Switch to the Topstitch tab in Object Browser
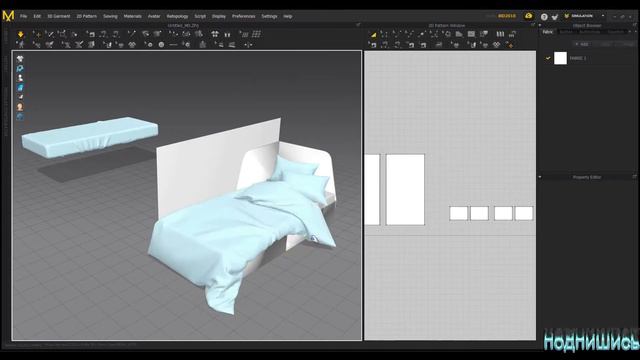640x360 pixels. [616, 32]
